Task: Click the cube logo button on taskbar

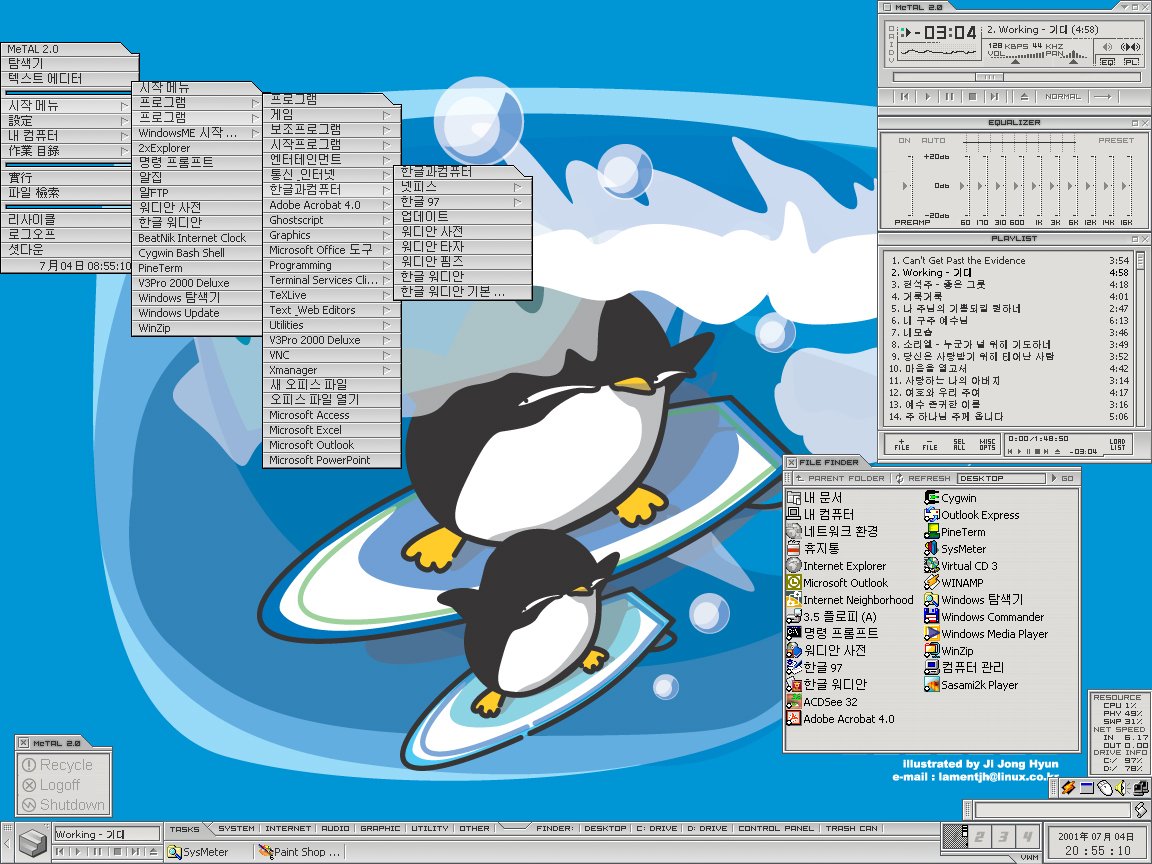Action: point(33,842)
